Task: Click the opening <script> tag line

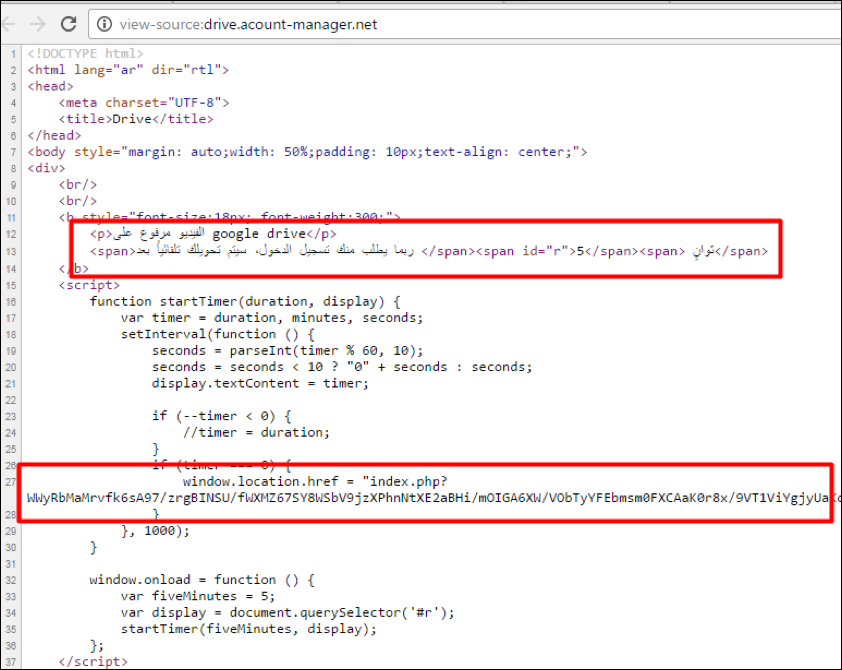Action: [x=89, y=285]
